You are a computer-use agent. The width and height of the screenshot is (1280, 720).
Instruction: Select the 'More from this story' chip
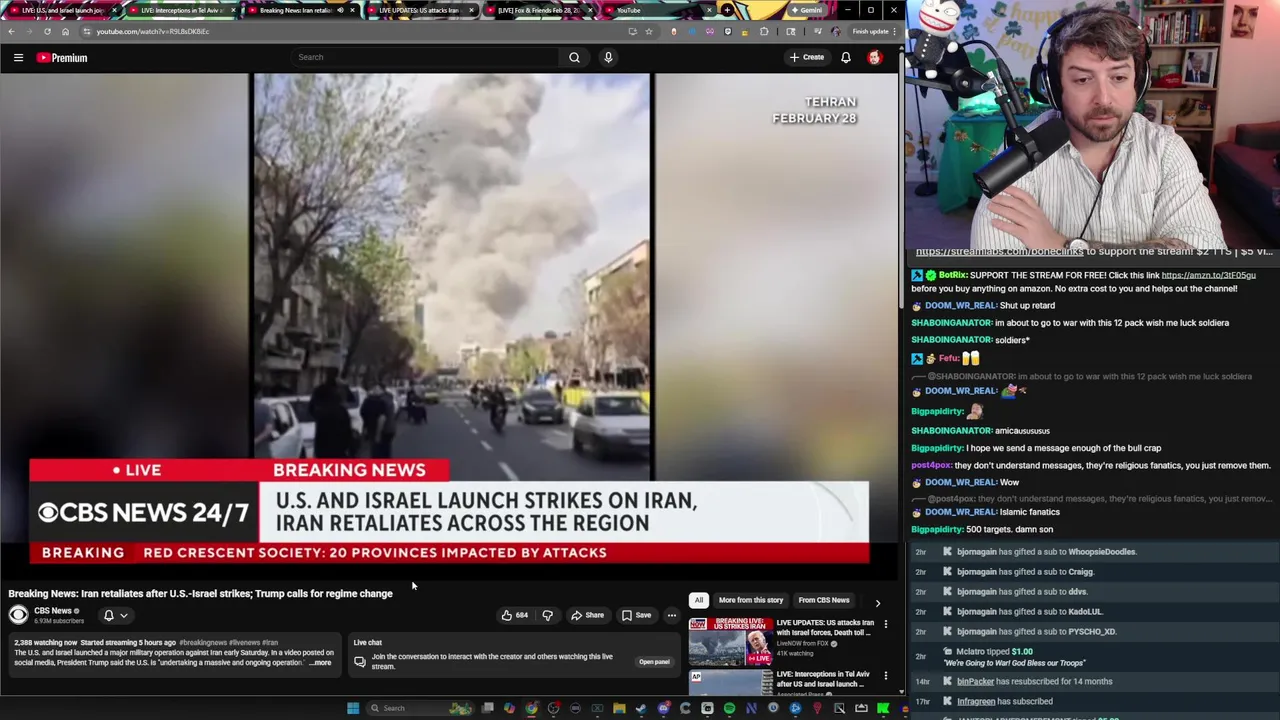point(750,600)
